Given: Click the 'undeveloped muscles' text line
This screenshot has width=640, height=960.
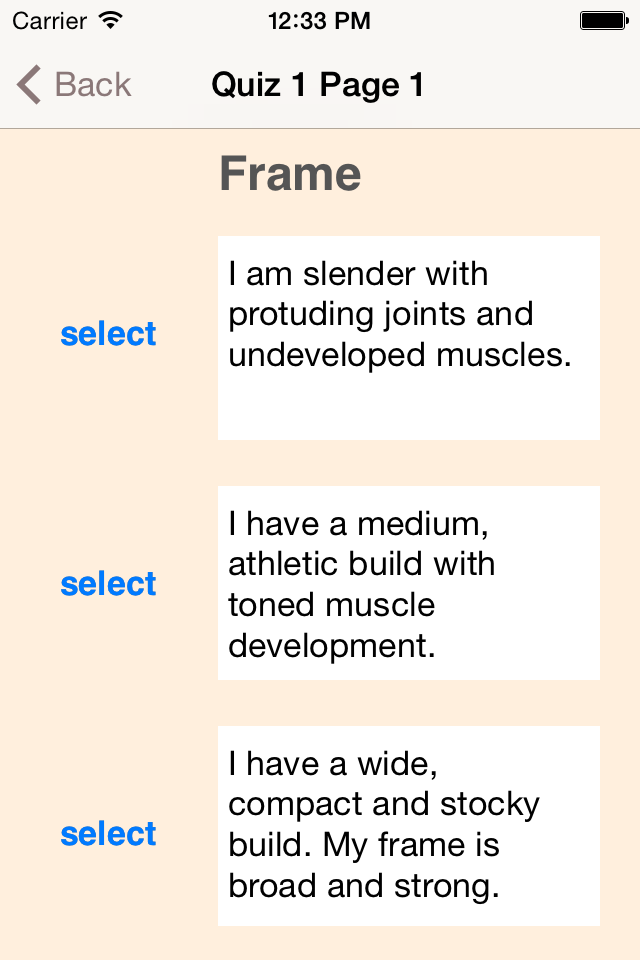Looking at the screenshot, I should [400, 355].
